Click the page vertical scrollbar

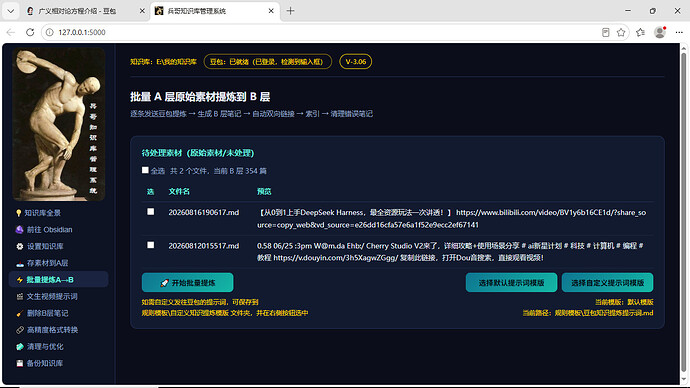click(x=684, y=212)
